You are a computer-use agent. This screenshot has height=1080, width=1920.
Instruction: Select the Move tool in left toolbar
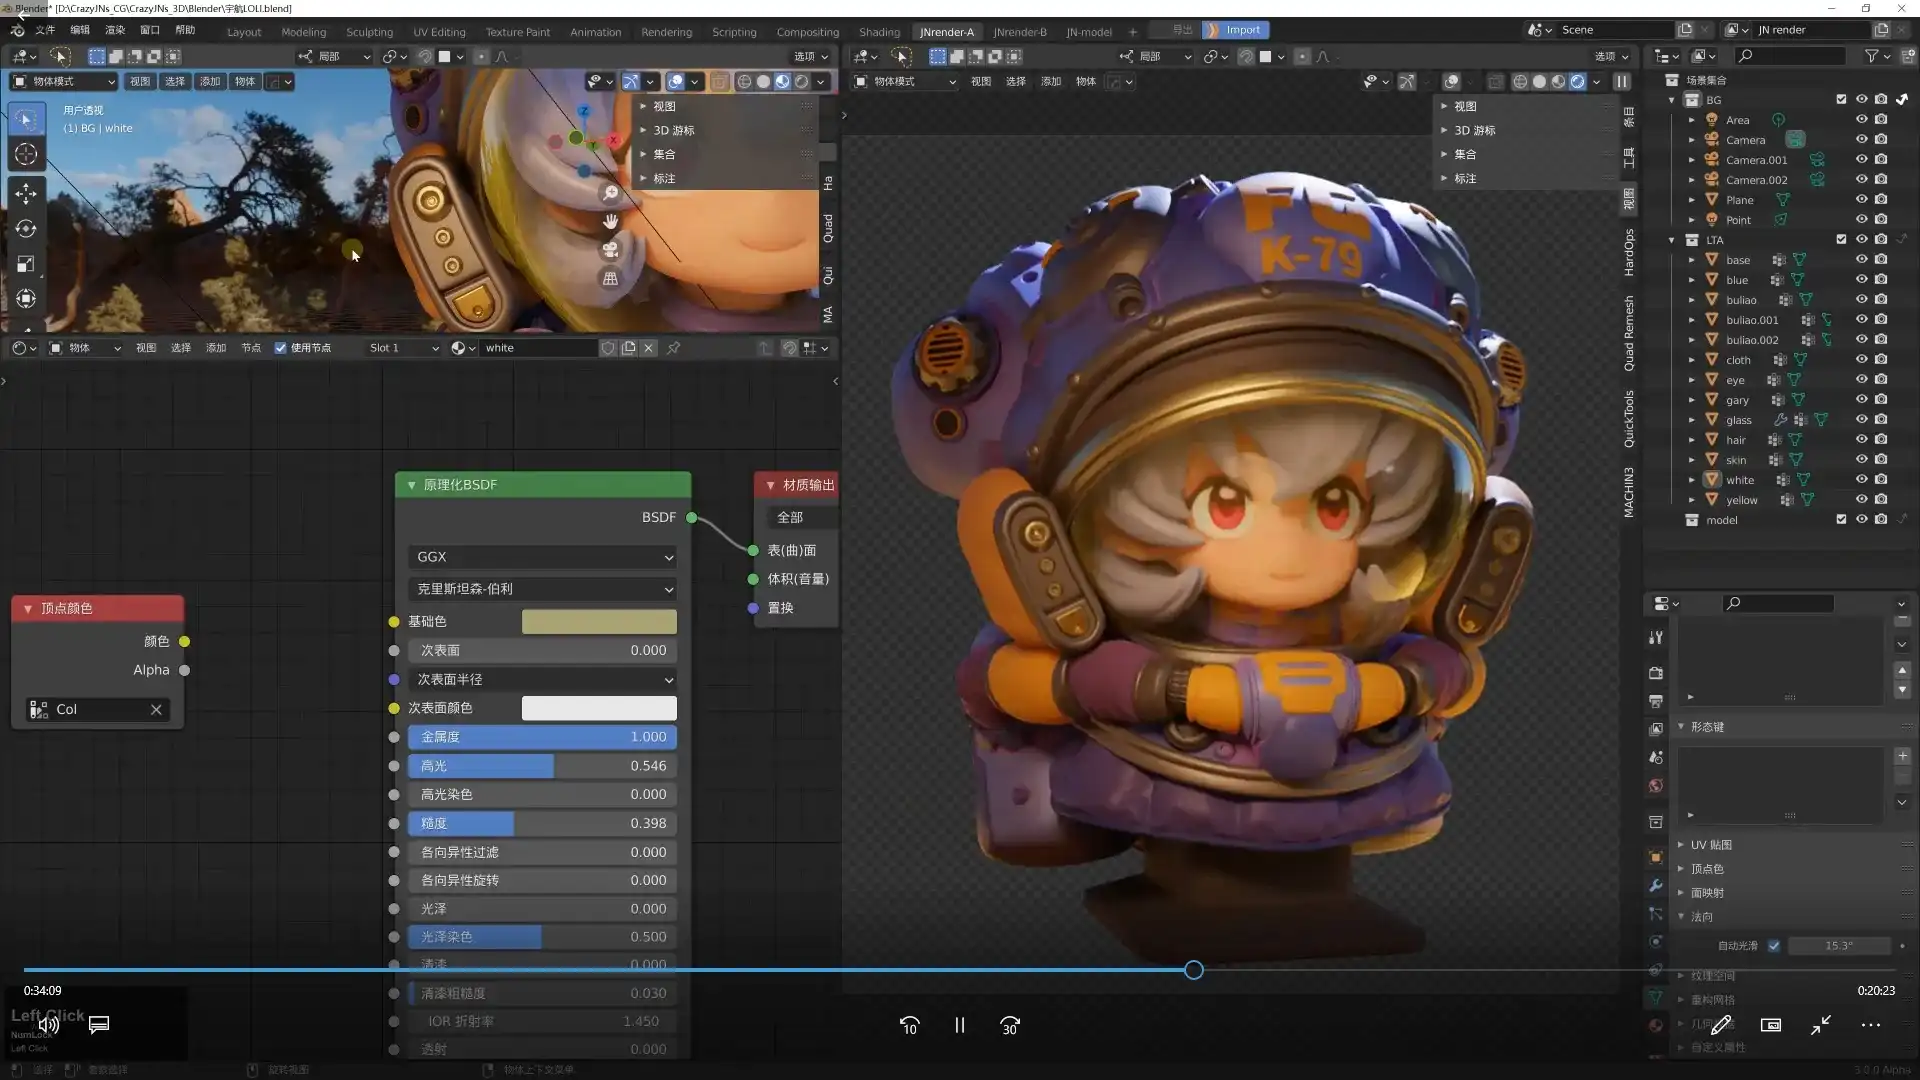click(x=26, y=192)
